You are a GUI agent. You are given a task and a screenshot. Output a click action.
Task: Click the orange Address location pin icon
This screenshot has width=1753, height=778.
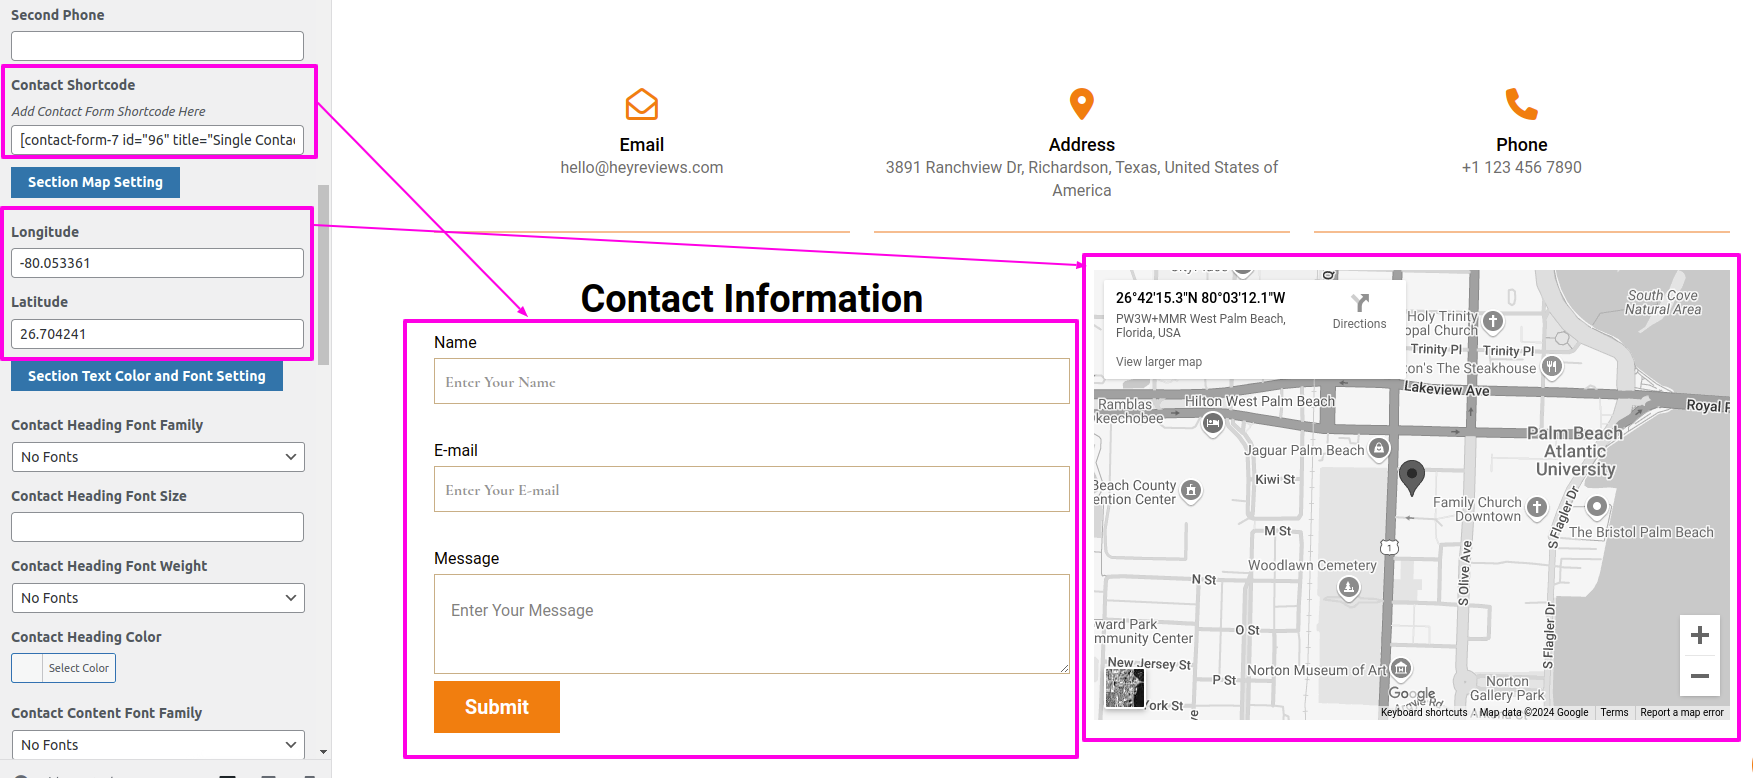pos(1081,104)
